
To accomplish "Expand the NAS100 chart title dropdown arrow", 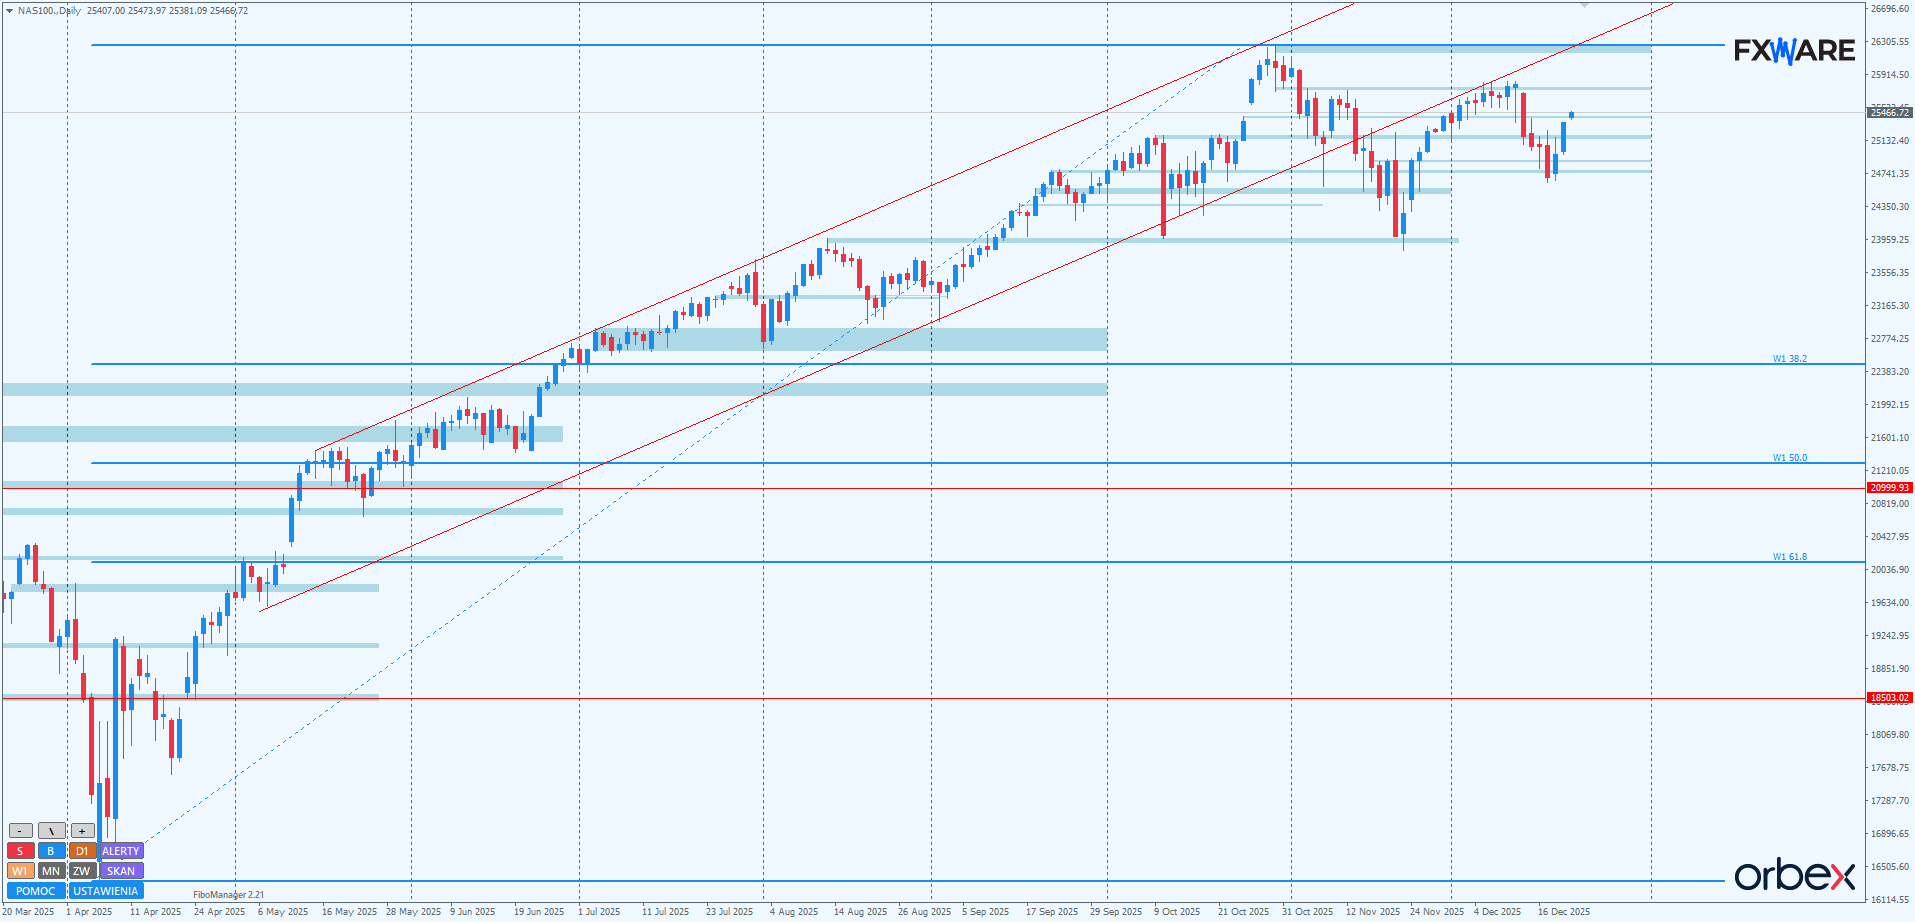I will (9, 11).
